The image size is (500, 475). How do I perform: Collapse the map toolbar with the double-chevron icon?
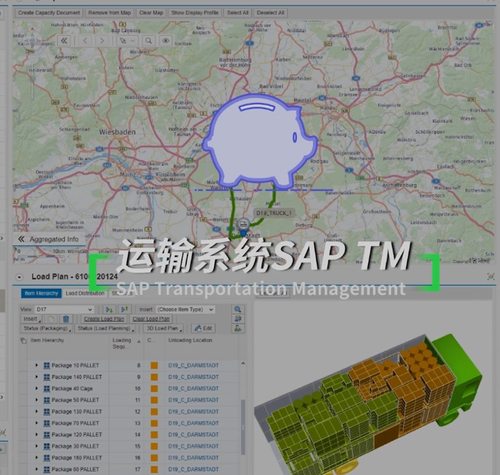click(64, 41)
